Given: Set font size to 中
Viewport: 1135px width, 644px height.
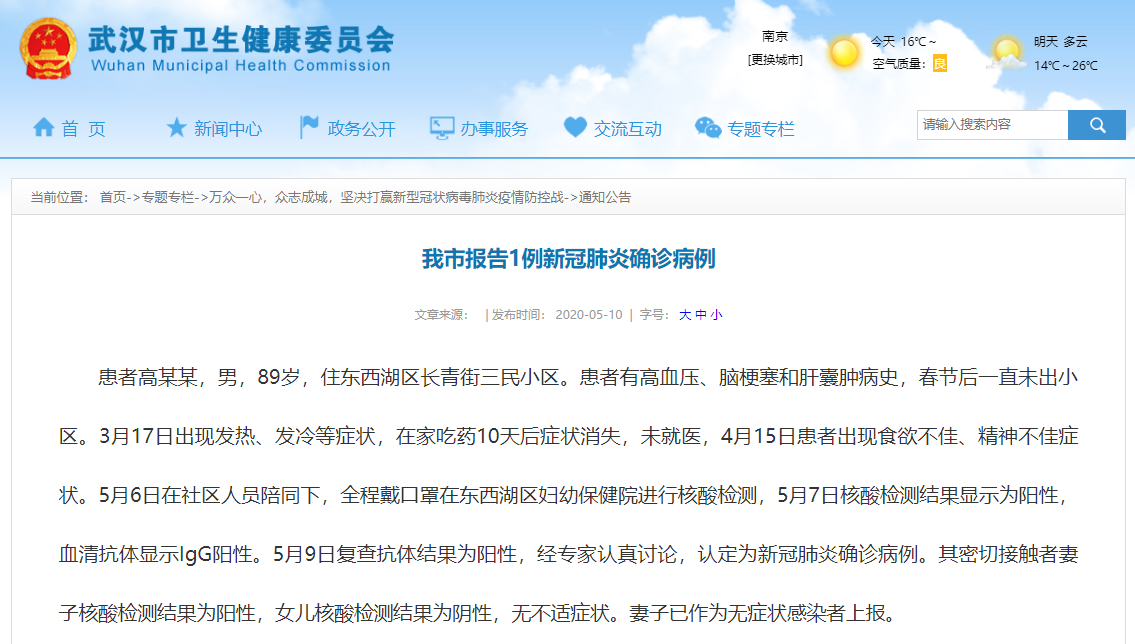Looking at the screenshot, I should 701,314.
